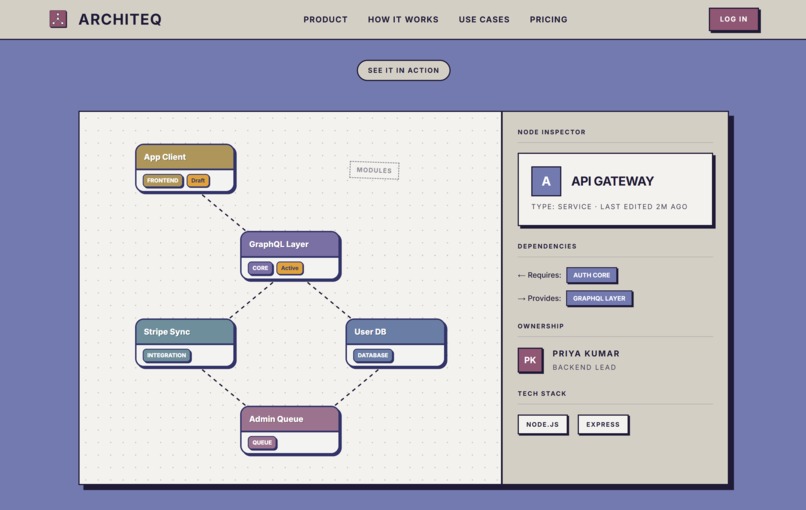
Task: Click the EXPRESS tech stack tag
Action: (603, 425)
